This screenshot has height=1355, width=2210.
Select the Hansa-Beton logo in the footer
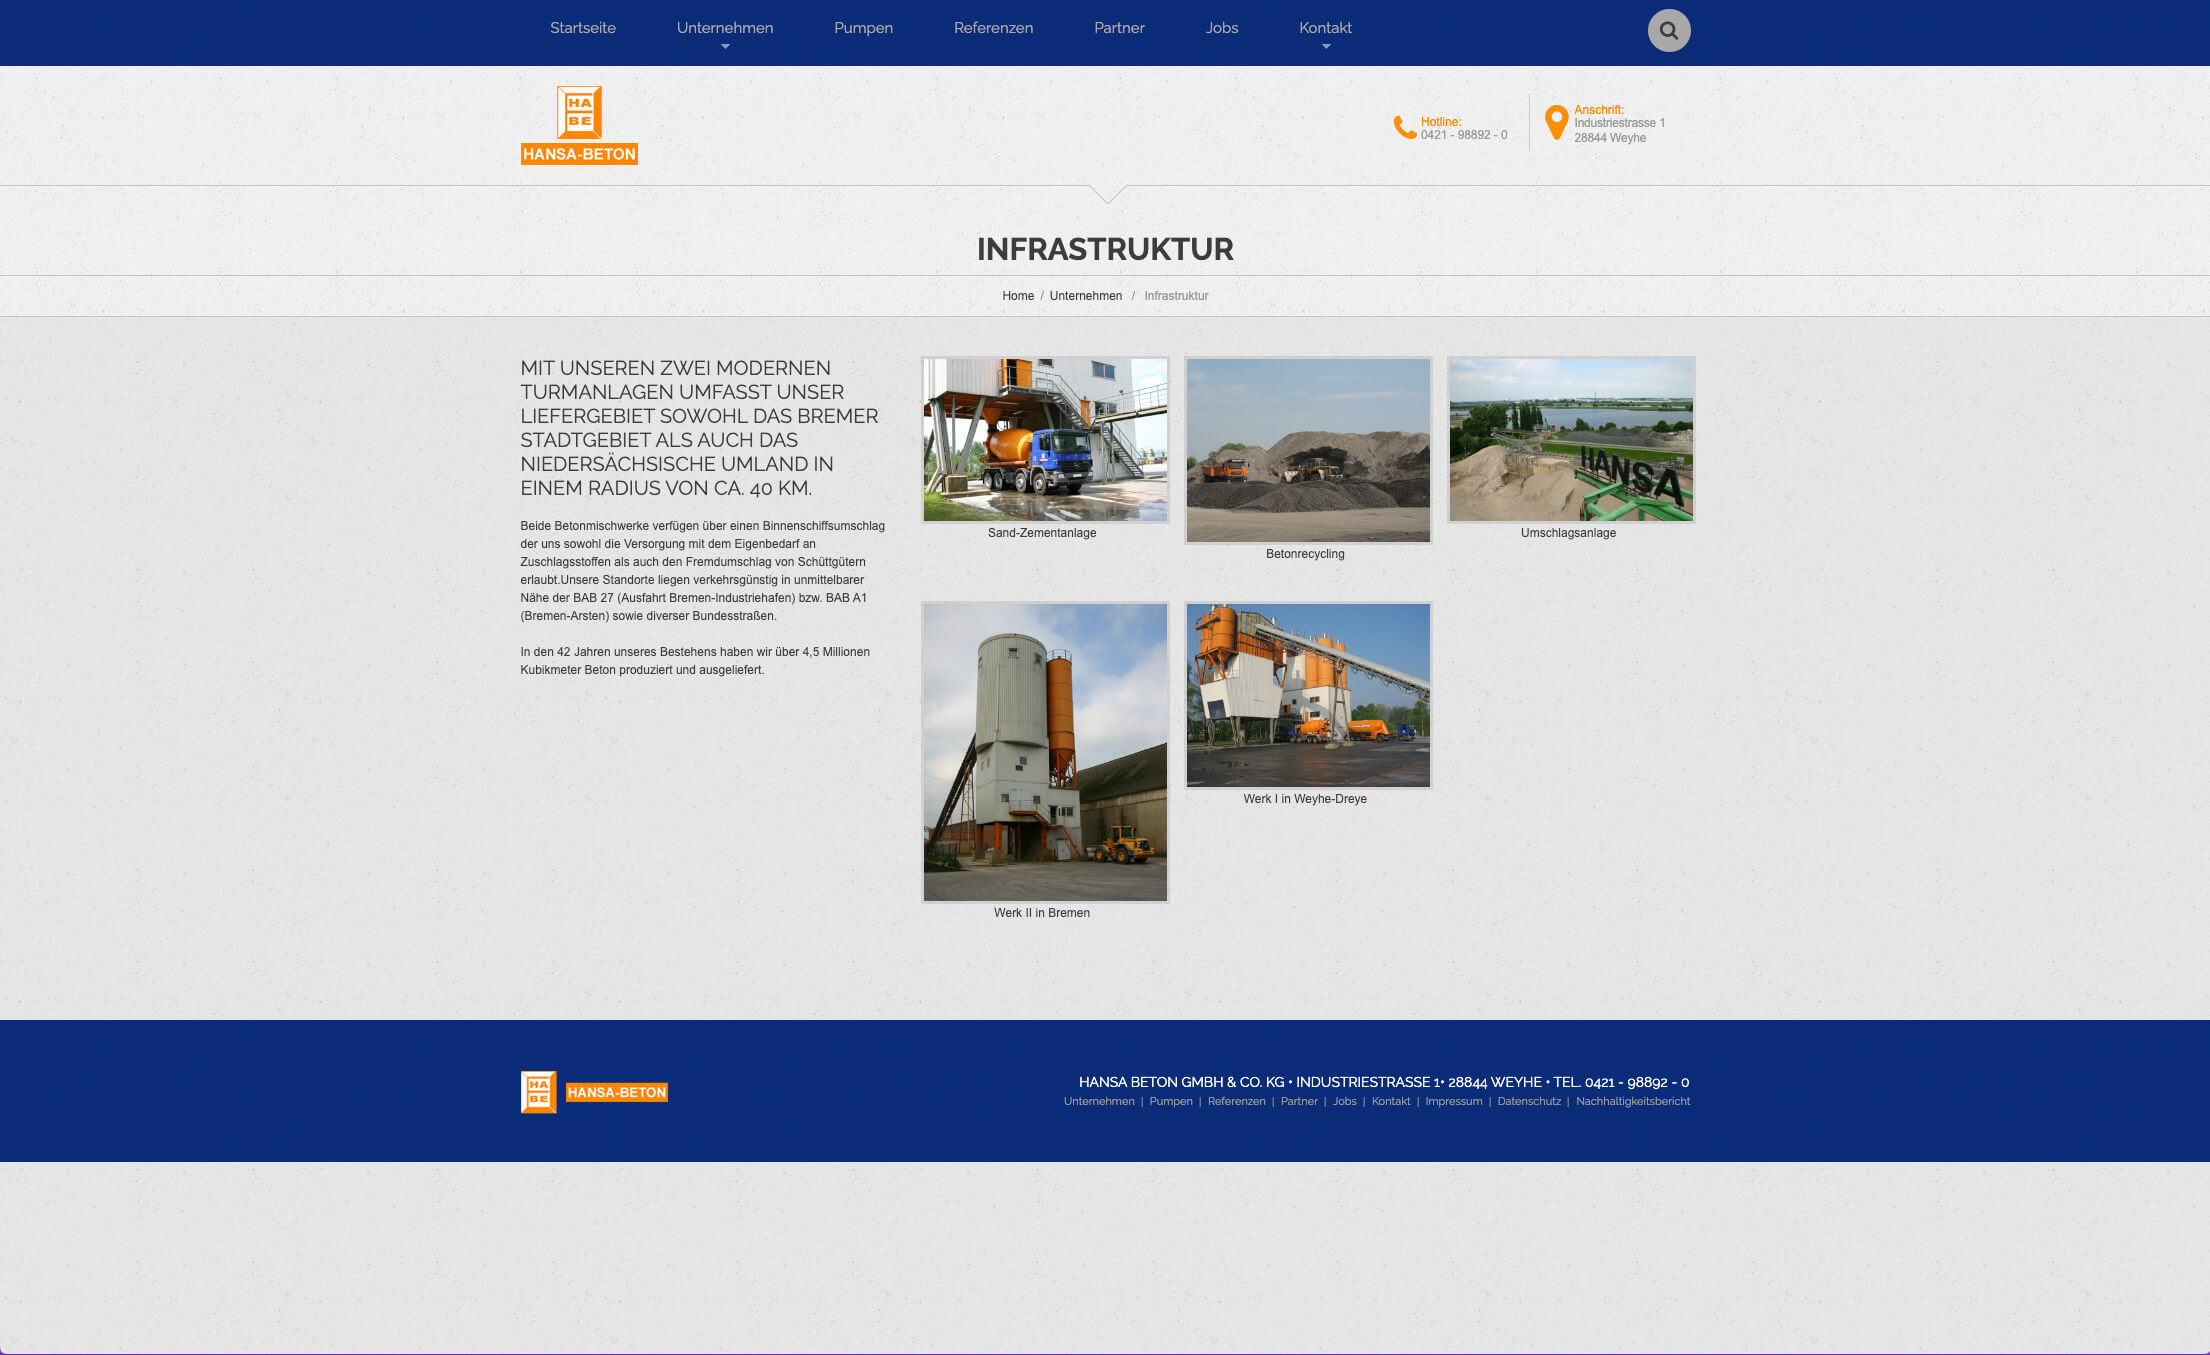pos(594,1091)
